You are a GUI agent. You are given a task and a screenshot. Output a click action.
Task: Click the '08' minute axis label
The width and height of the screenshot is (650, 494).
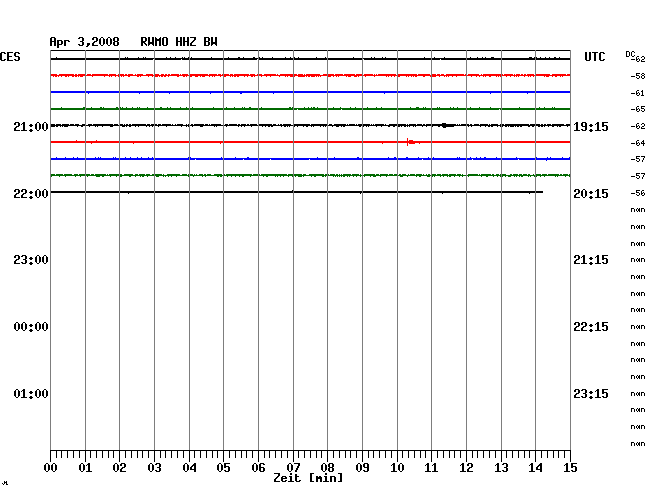point(327,467)
